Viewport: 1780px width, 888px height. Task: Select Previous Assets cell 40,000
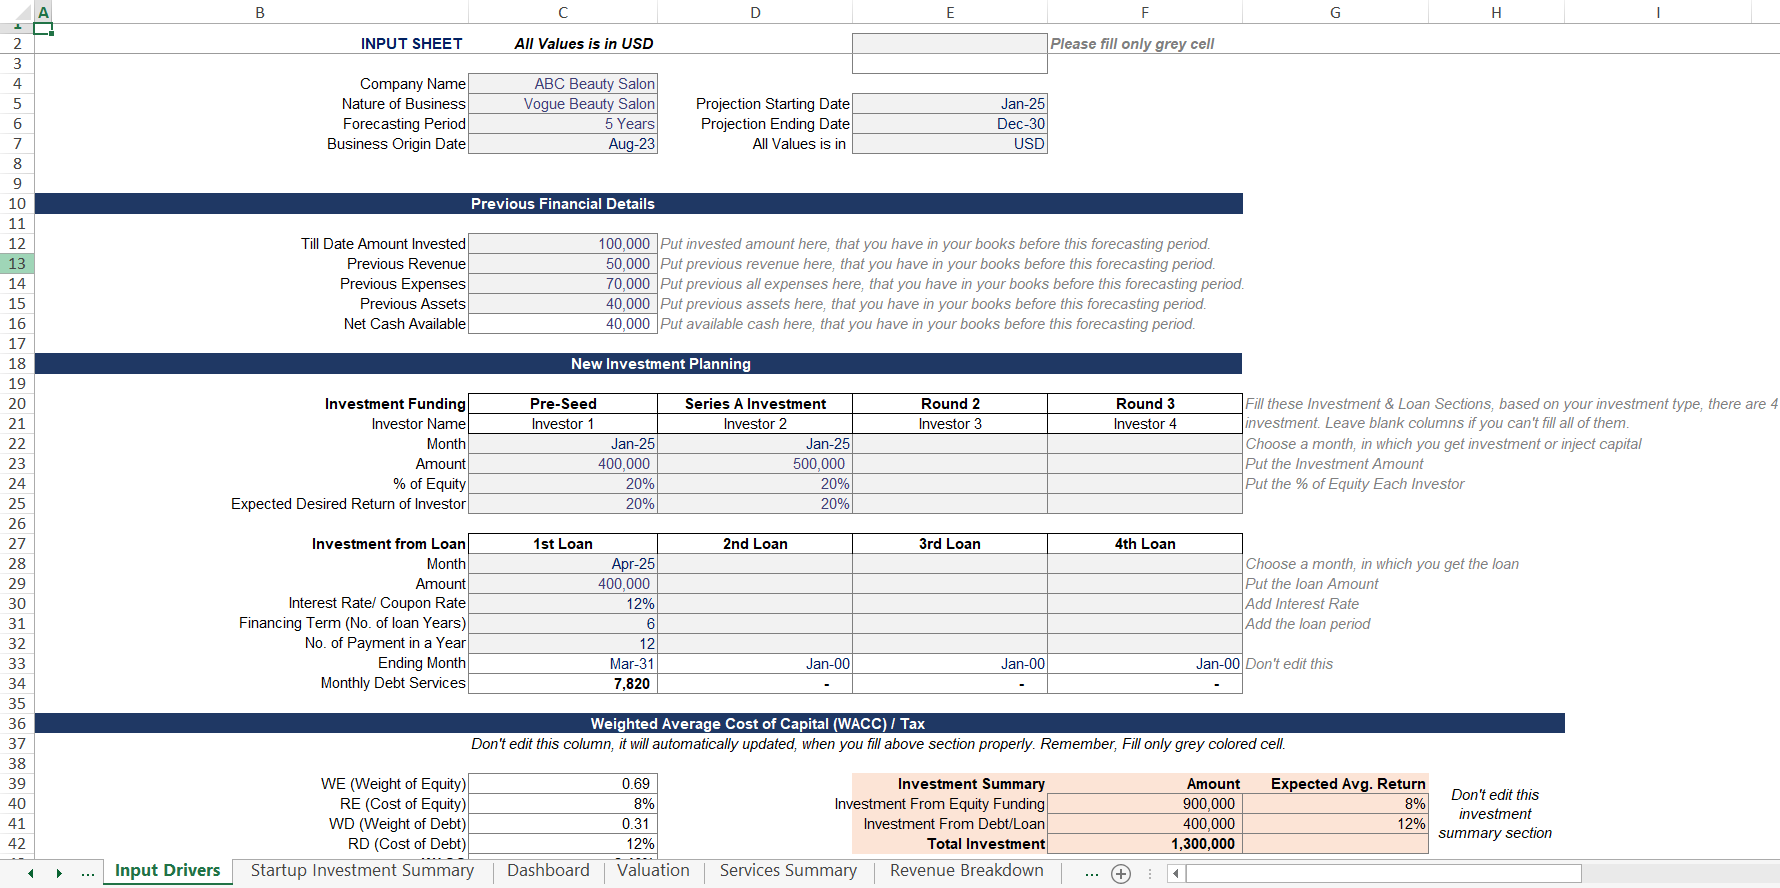[563, 304]
